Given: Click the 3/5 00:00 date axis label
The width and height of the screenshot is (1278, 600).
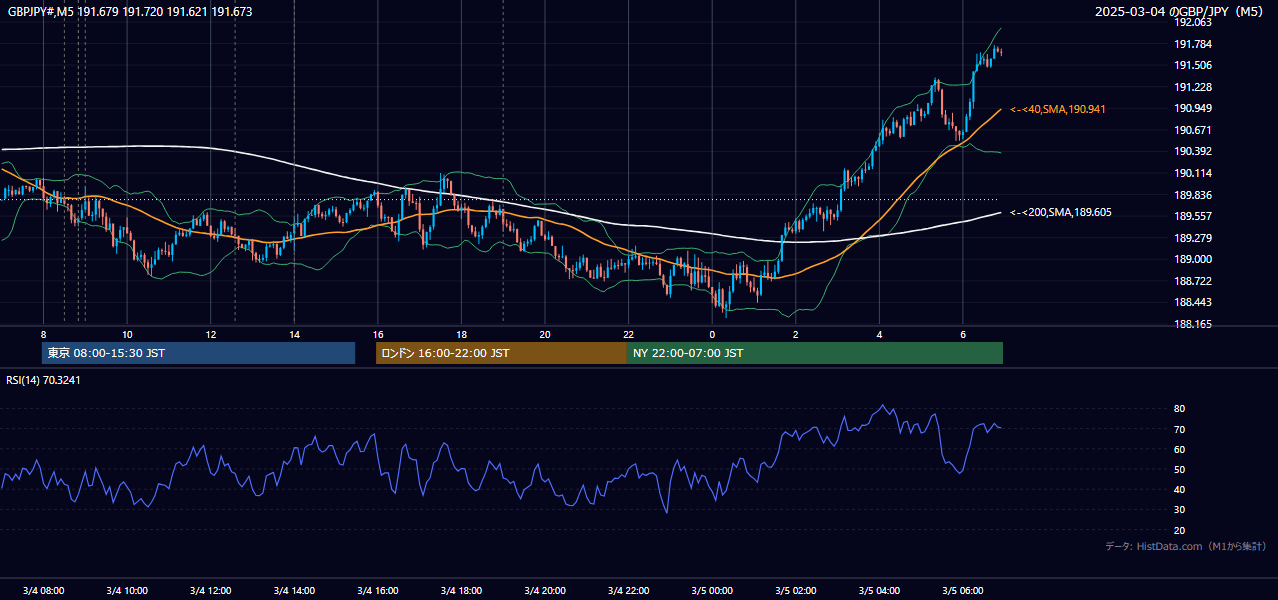Looking at the screenshot, I should (712, 590).
